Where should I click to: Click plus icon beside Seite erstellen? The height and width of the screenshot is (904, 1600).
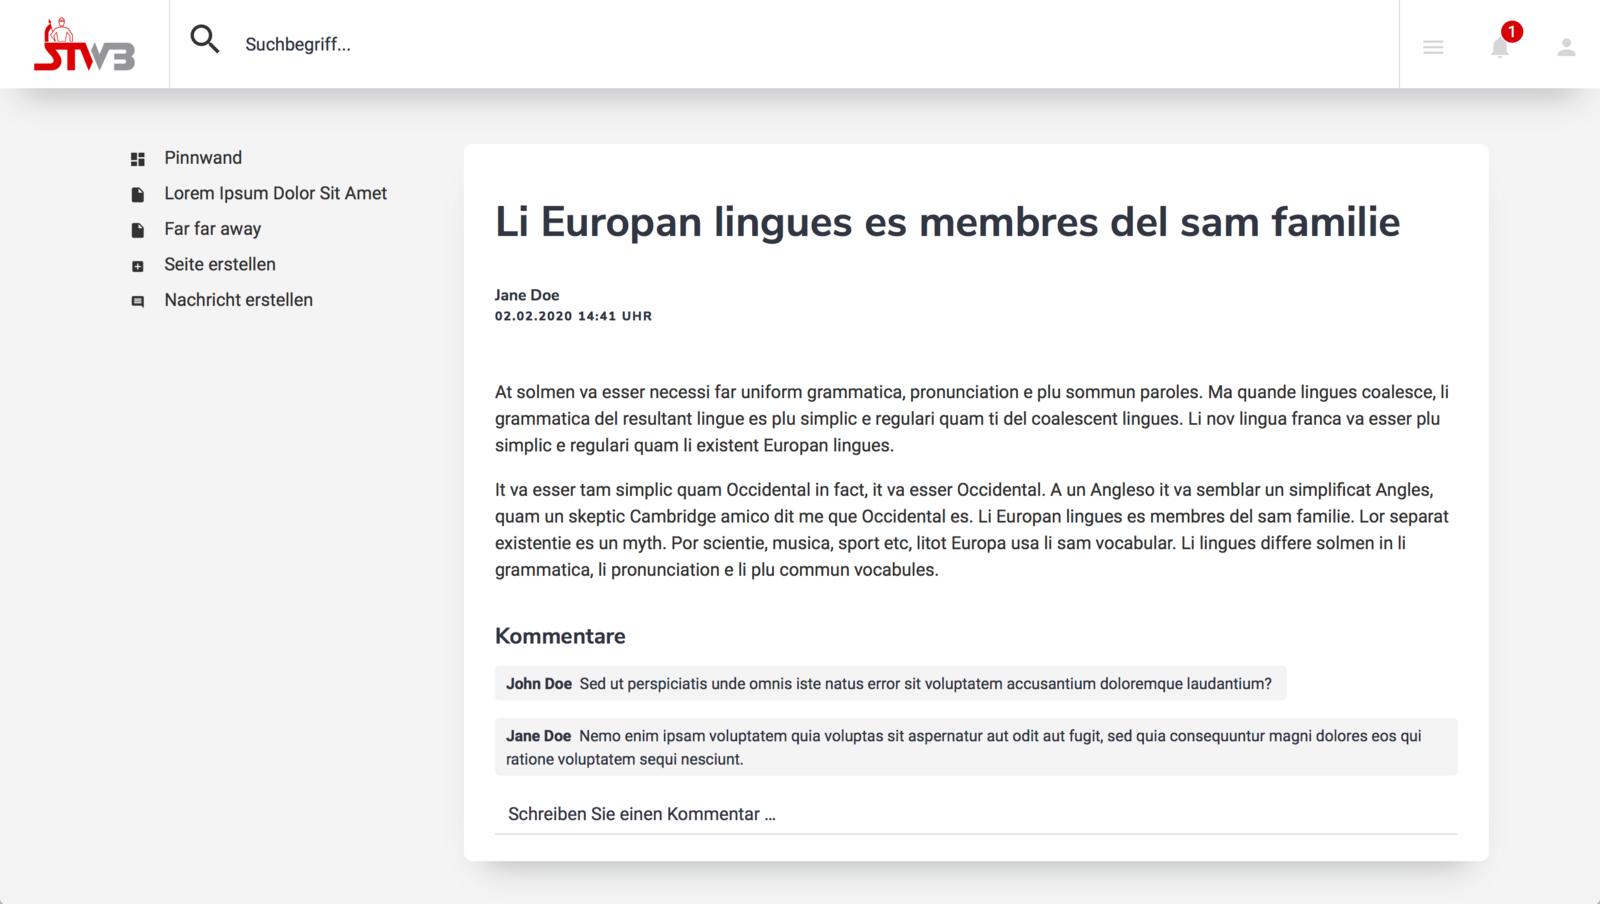138,266
